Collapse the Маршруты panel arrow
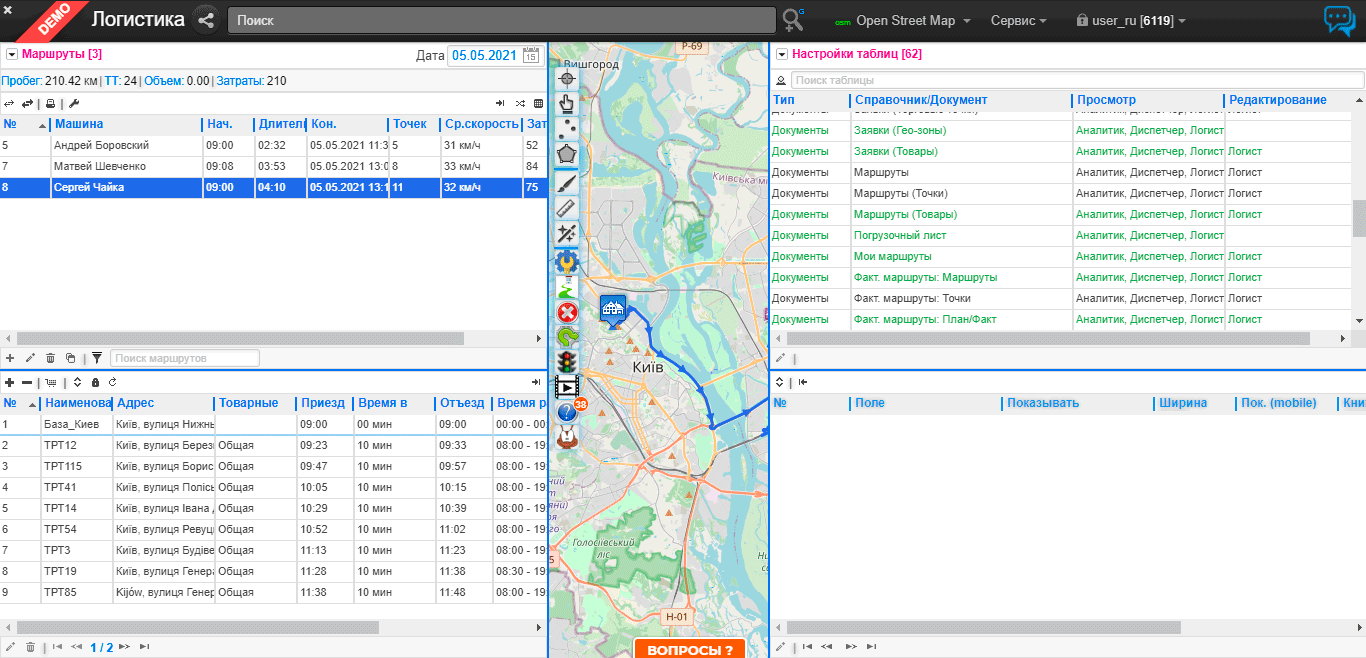1366x658 pixels. pyautogui.click(x=12, y=54)
